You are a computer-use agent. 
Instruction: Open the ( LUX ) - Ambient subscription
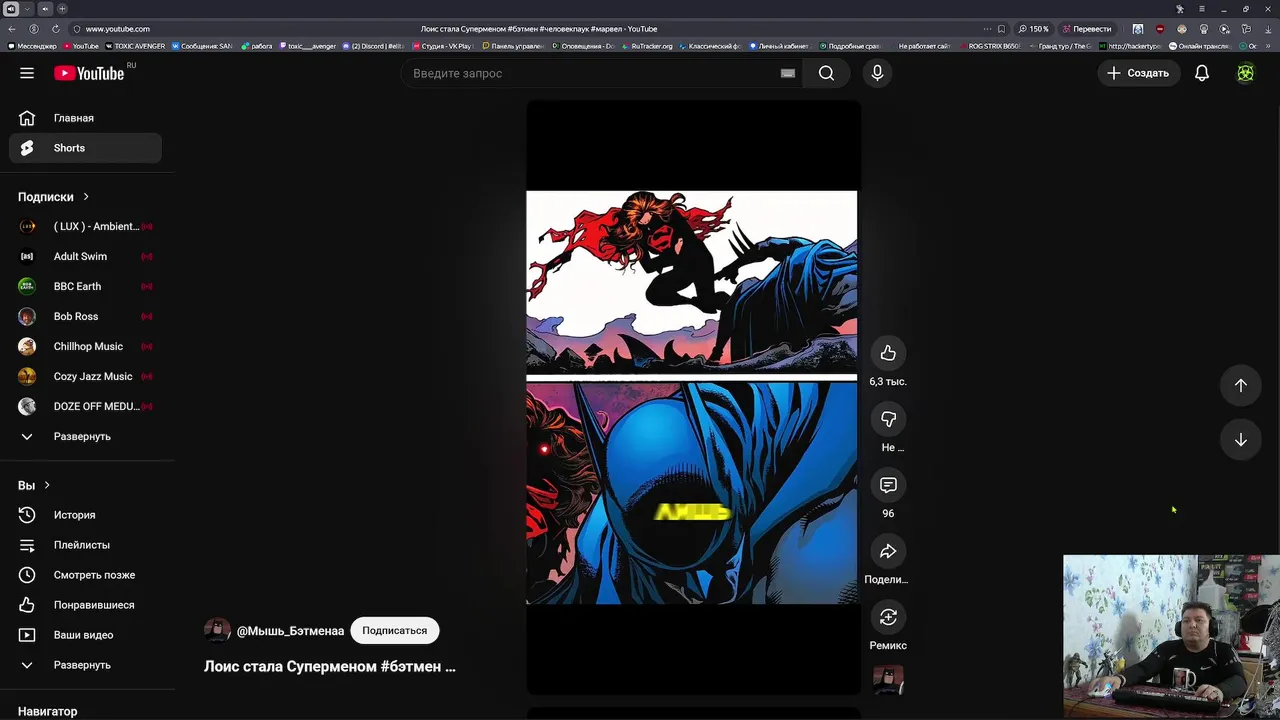86,226
